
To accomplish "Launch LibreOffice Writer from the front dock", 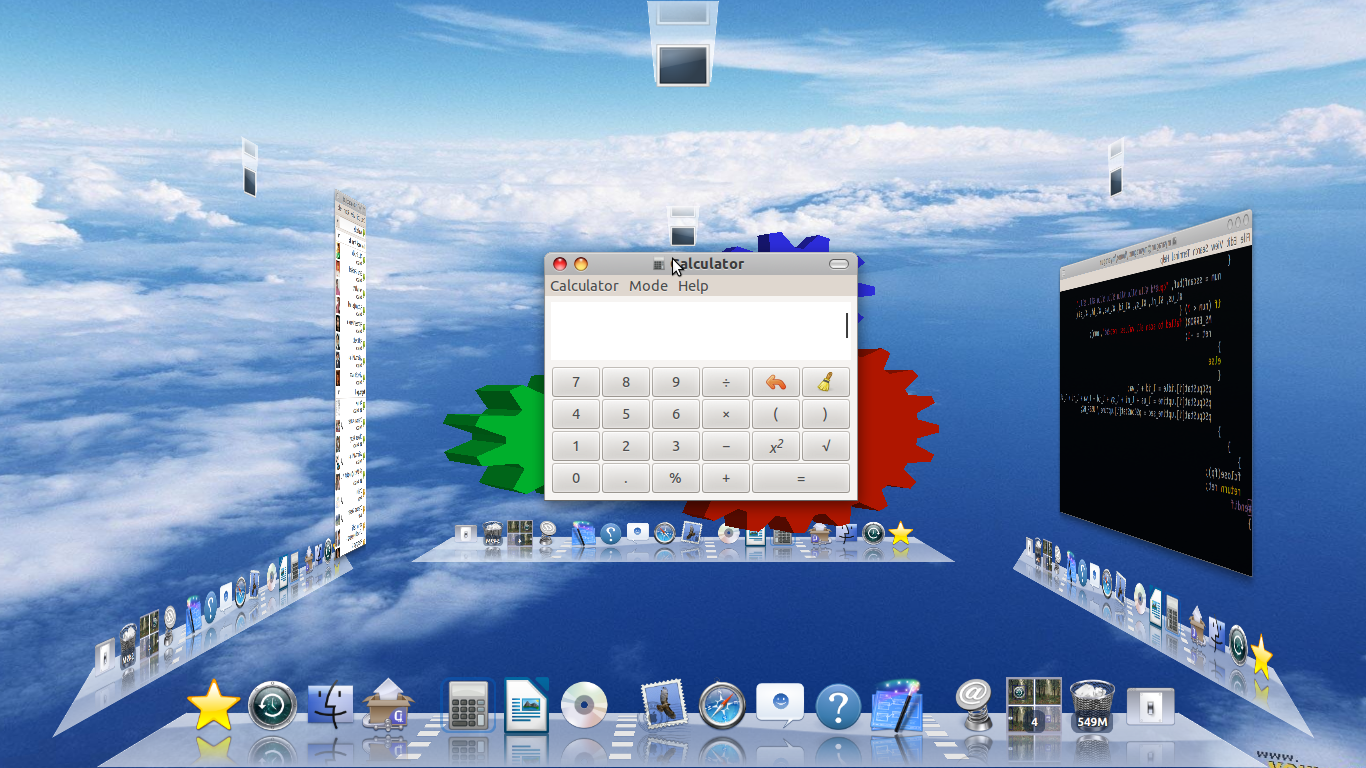I will (526, 705).
